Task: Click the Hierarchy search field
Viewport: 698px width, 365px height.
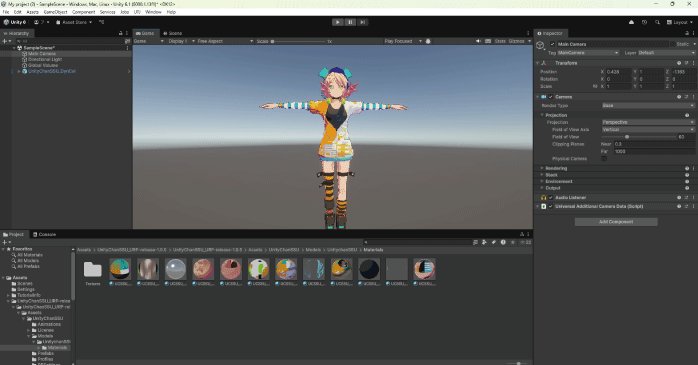Action: [x=69, y=41]
